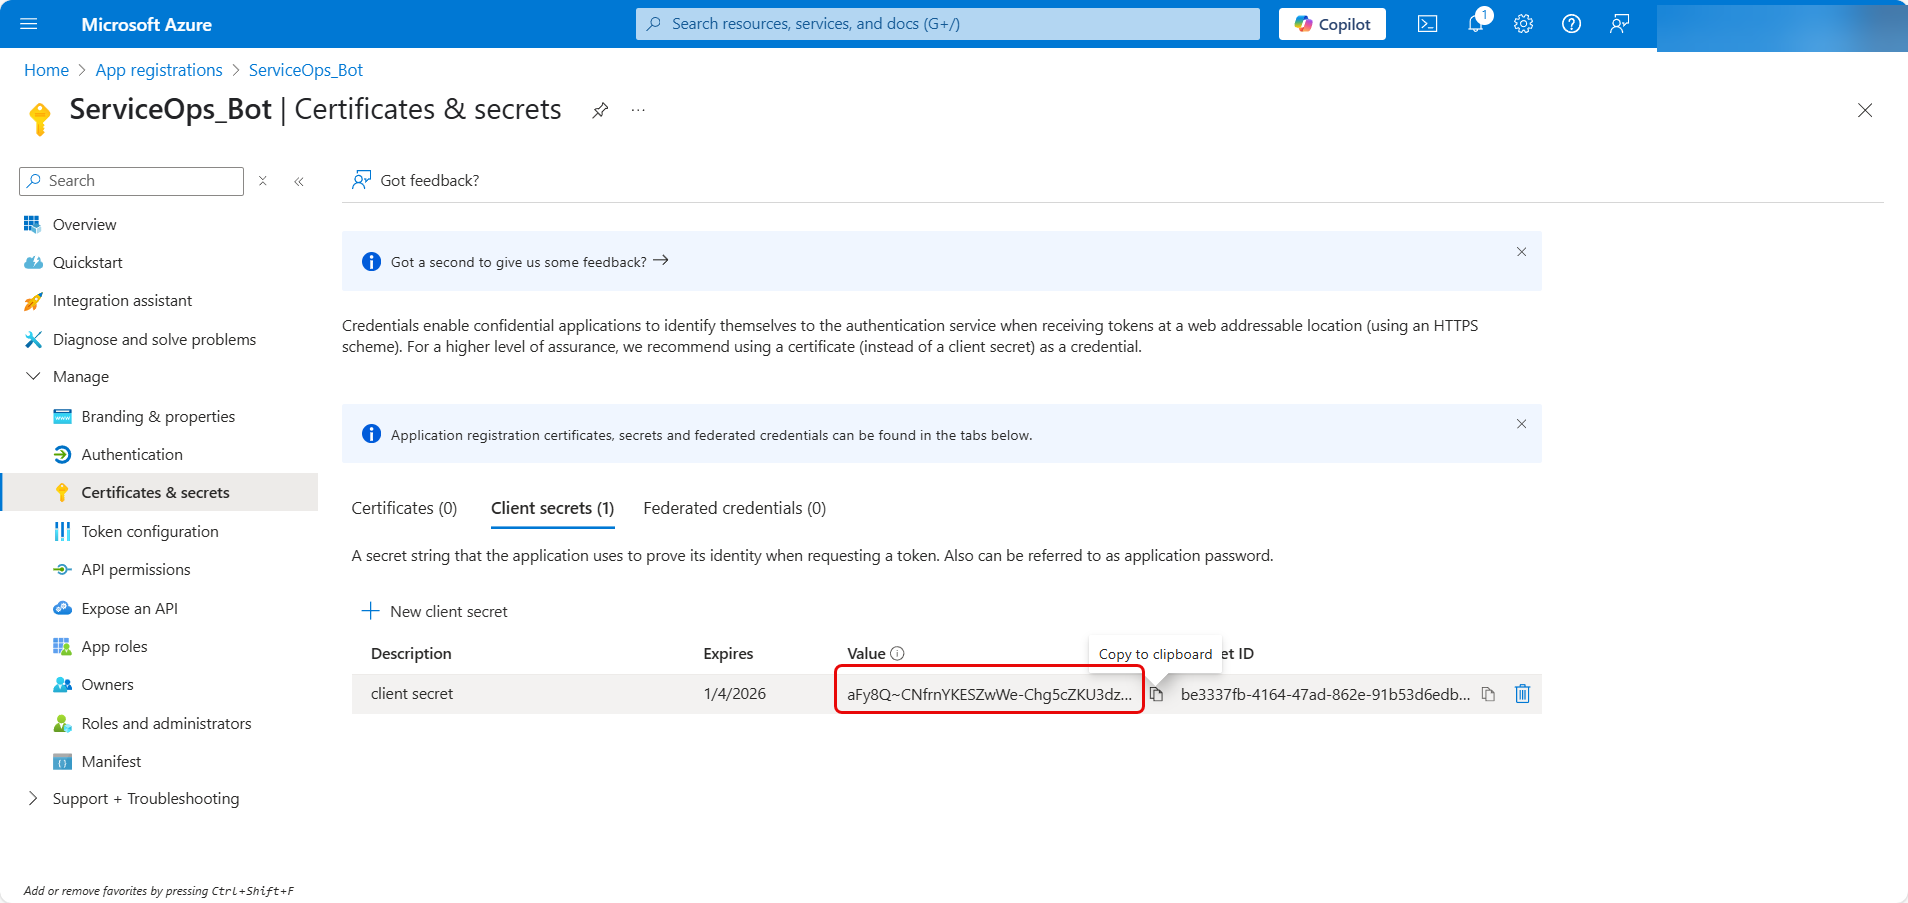Dismiss the feedback banner
The image size is (1908, 903).
[x=1521, y=252]
